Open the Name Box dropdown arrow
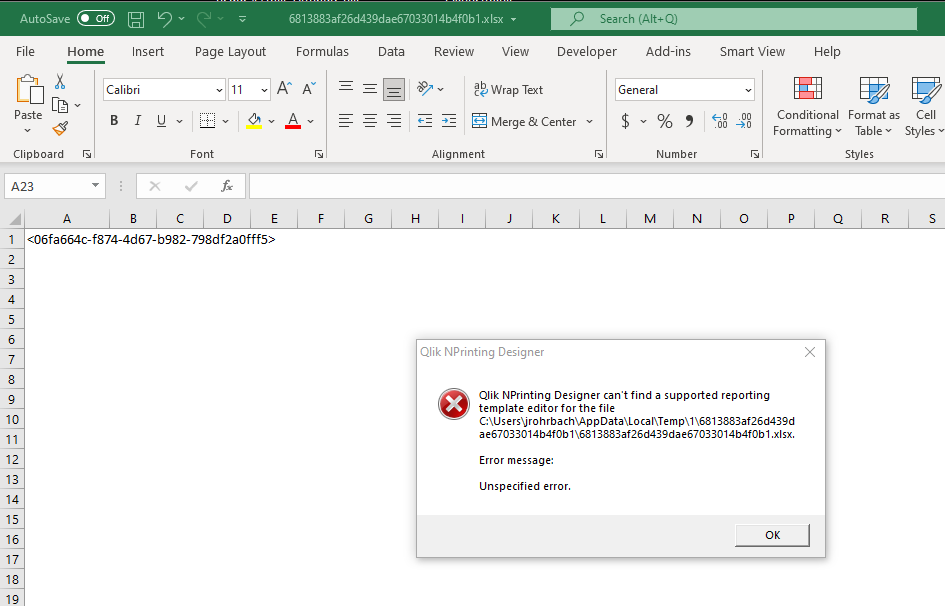 coord(96,186)
